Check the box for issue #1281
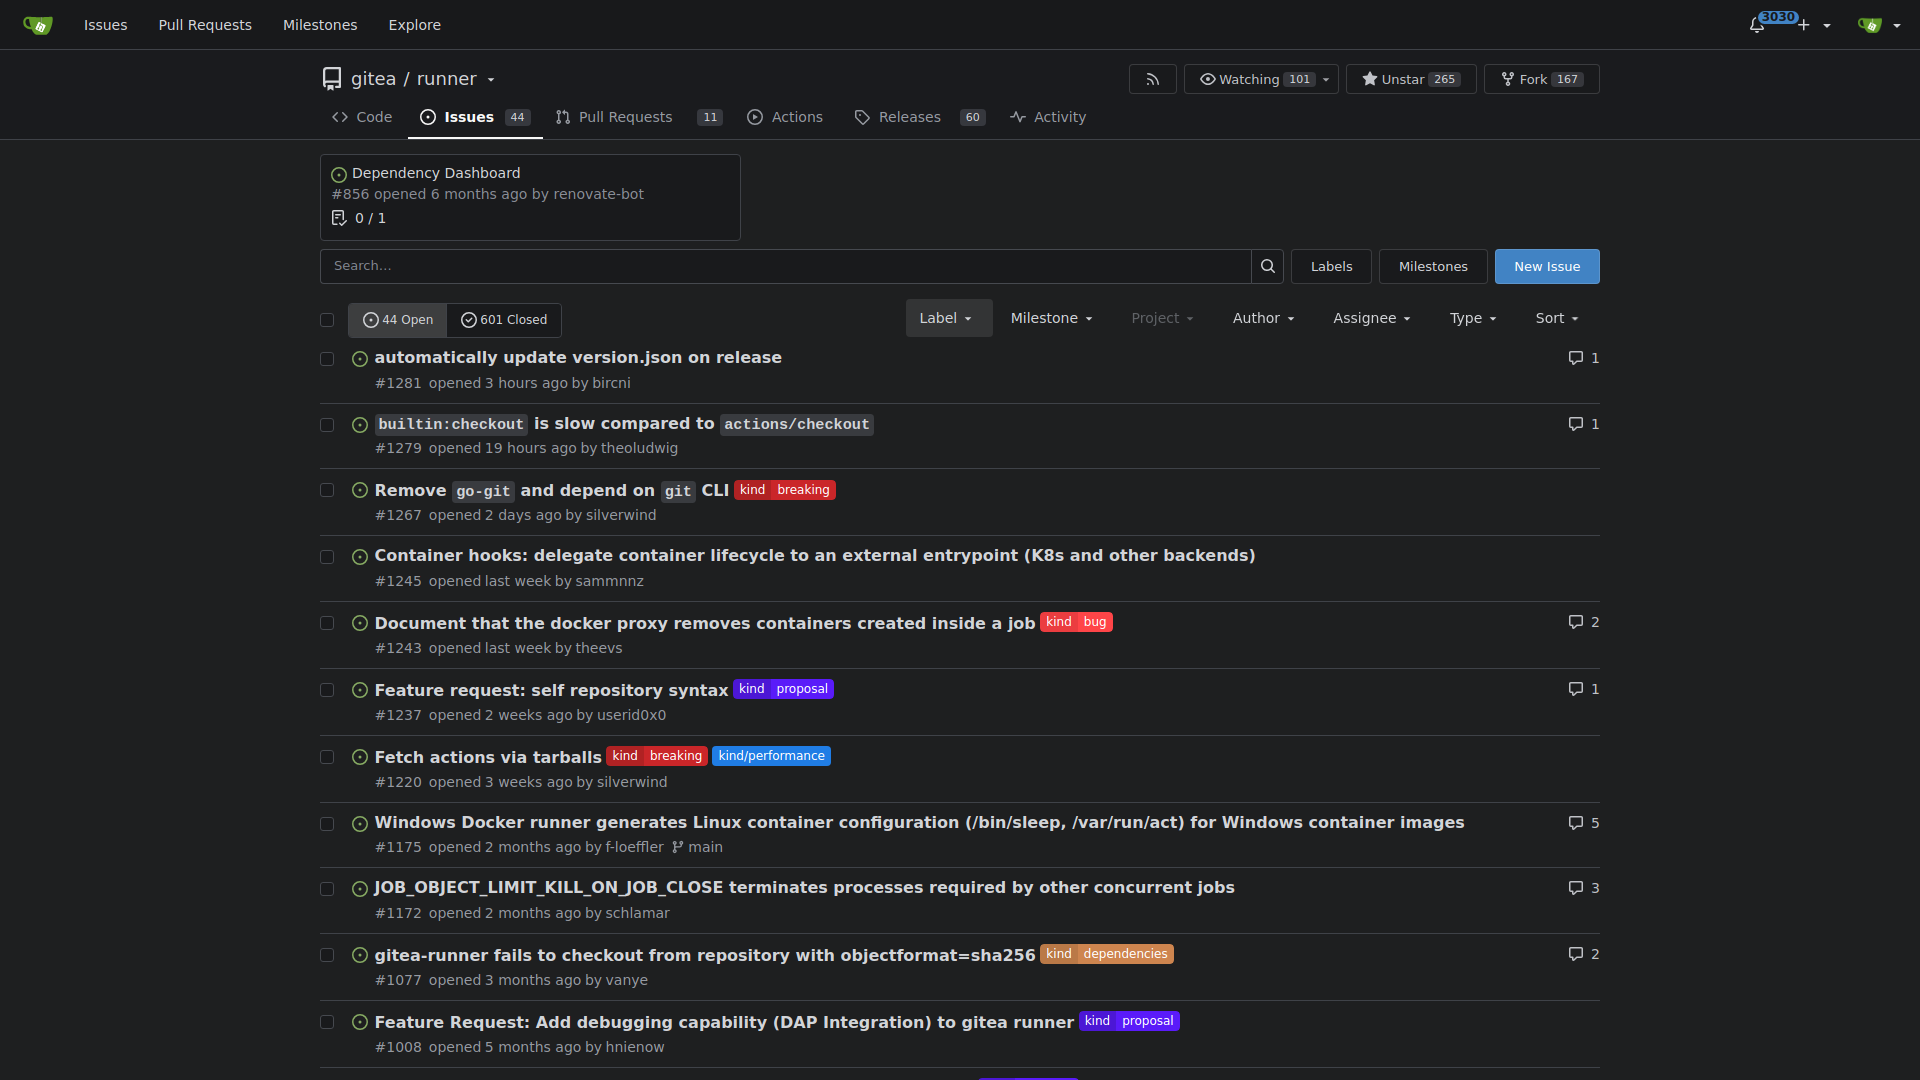 tap(327, 359)
